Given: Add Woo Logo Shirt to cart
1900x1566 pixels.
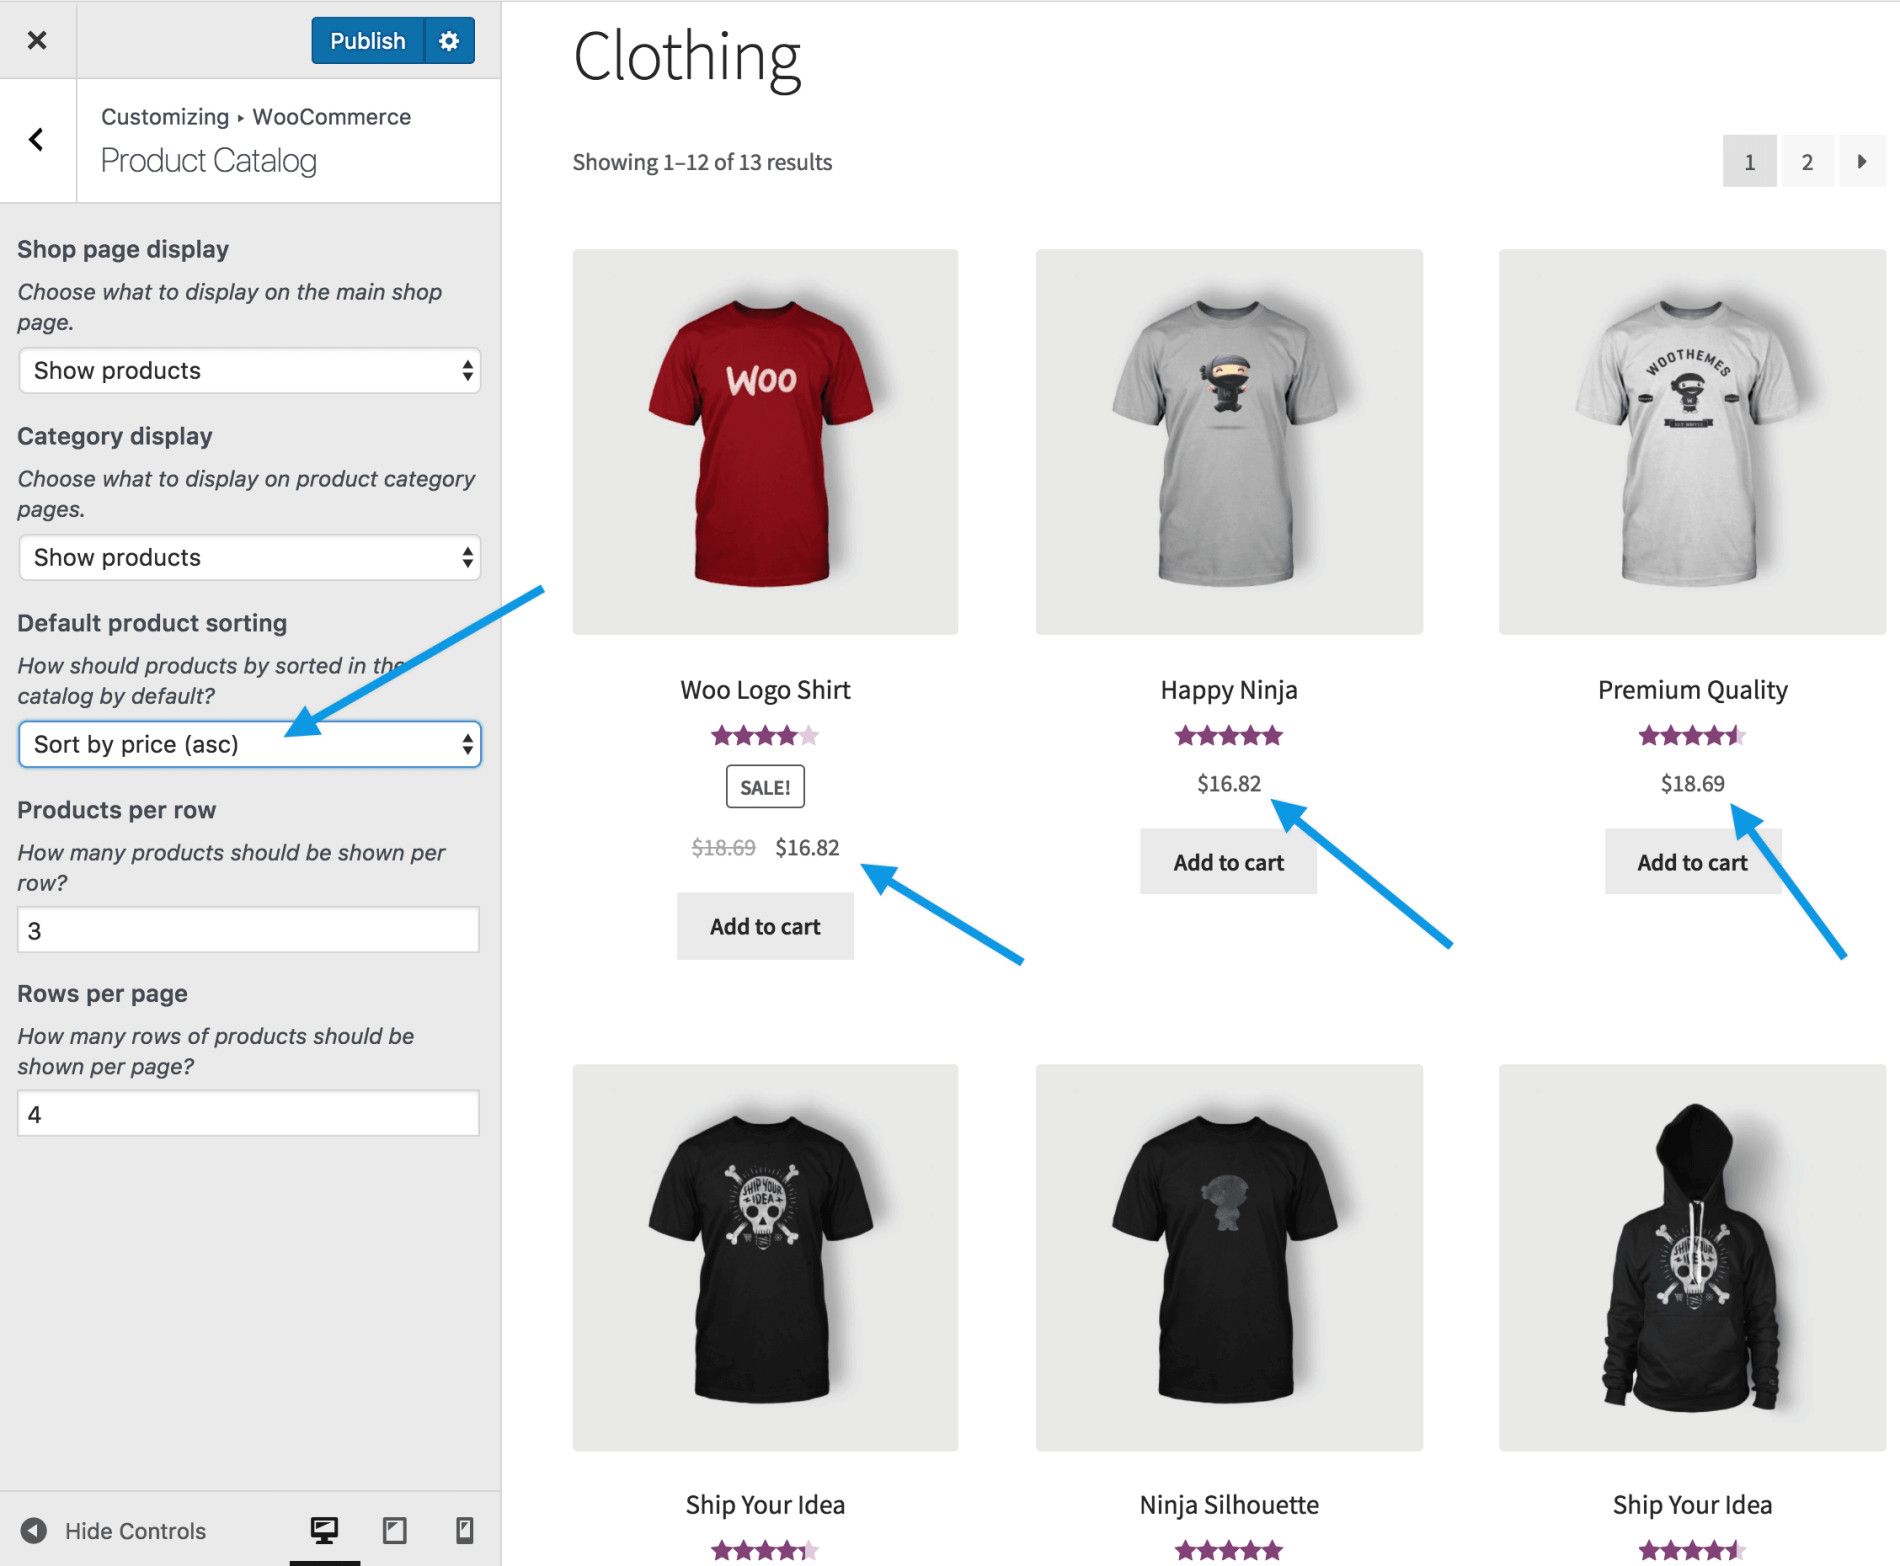Looking at the screenshot, I should click(x=765, y=927).
